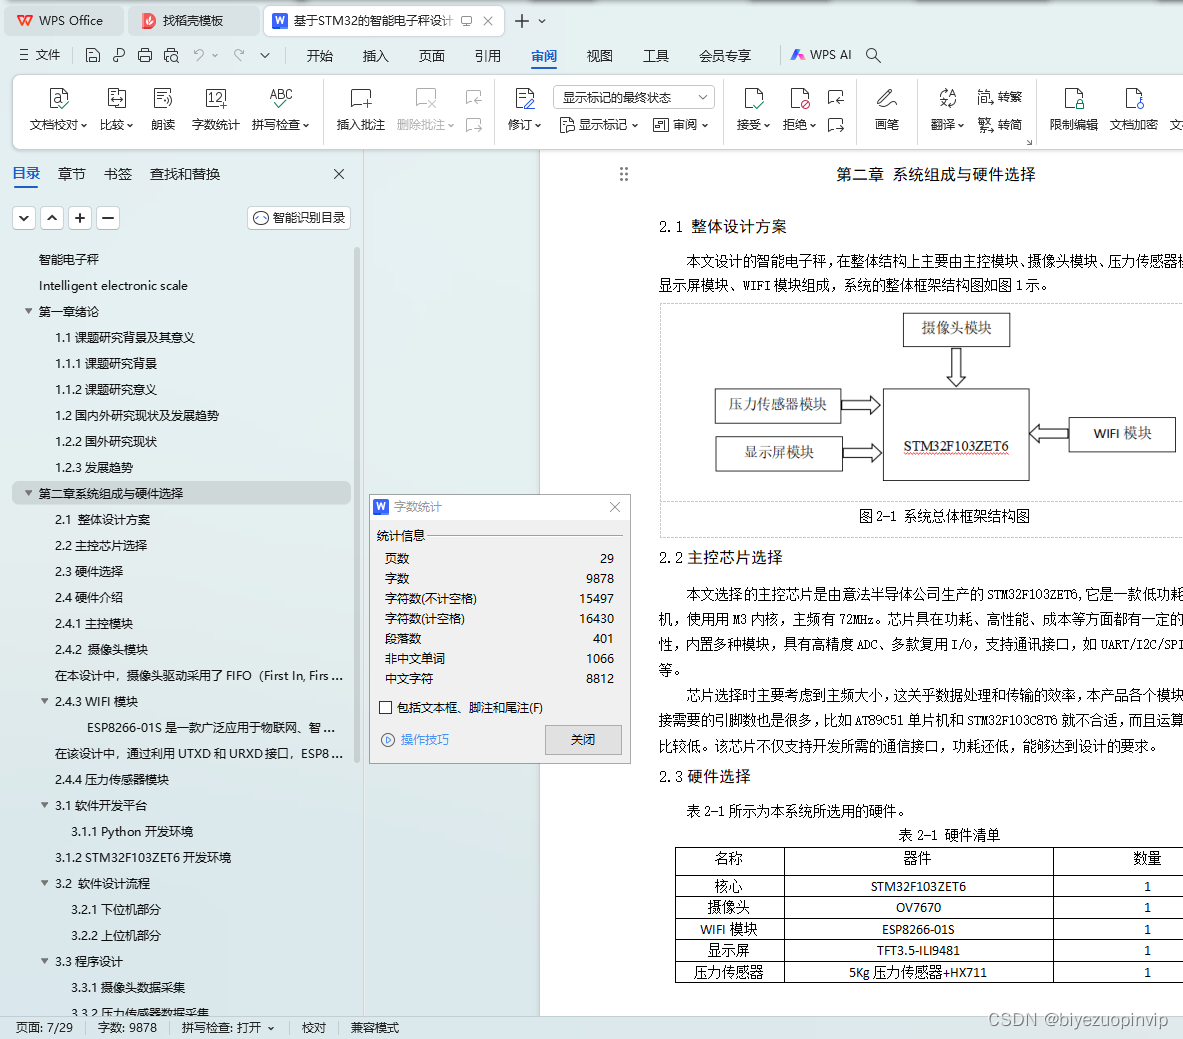This screenshot has height=1039, width=1183.
Task: Open the 会员专享 ribbon tab
Action: pyautogui.click(x=725, y=56)
